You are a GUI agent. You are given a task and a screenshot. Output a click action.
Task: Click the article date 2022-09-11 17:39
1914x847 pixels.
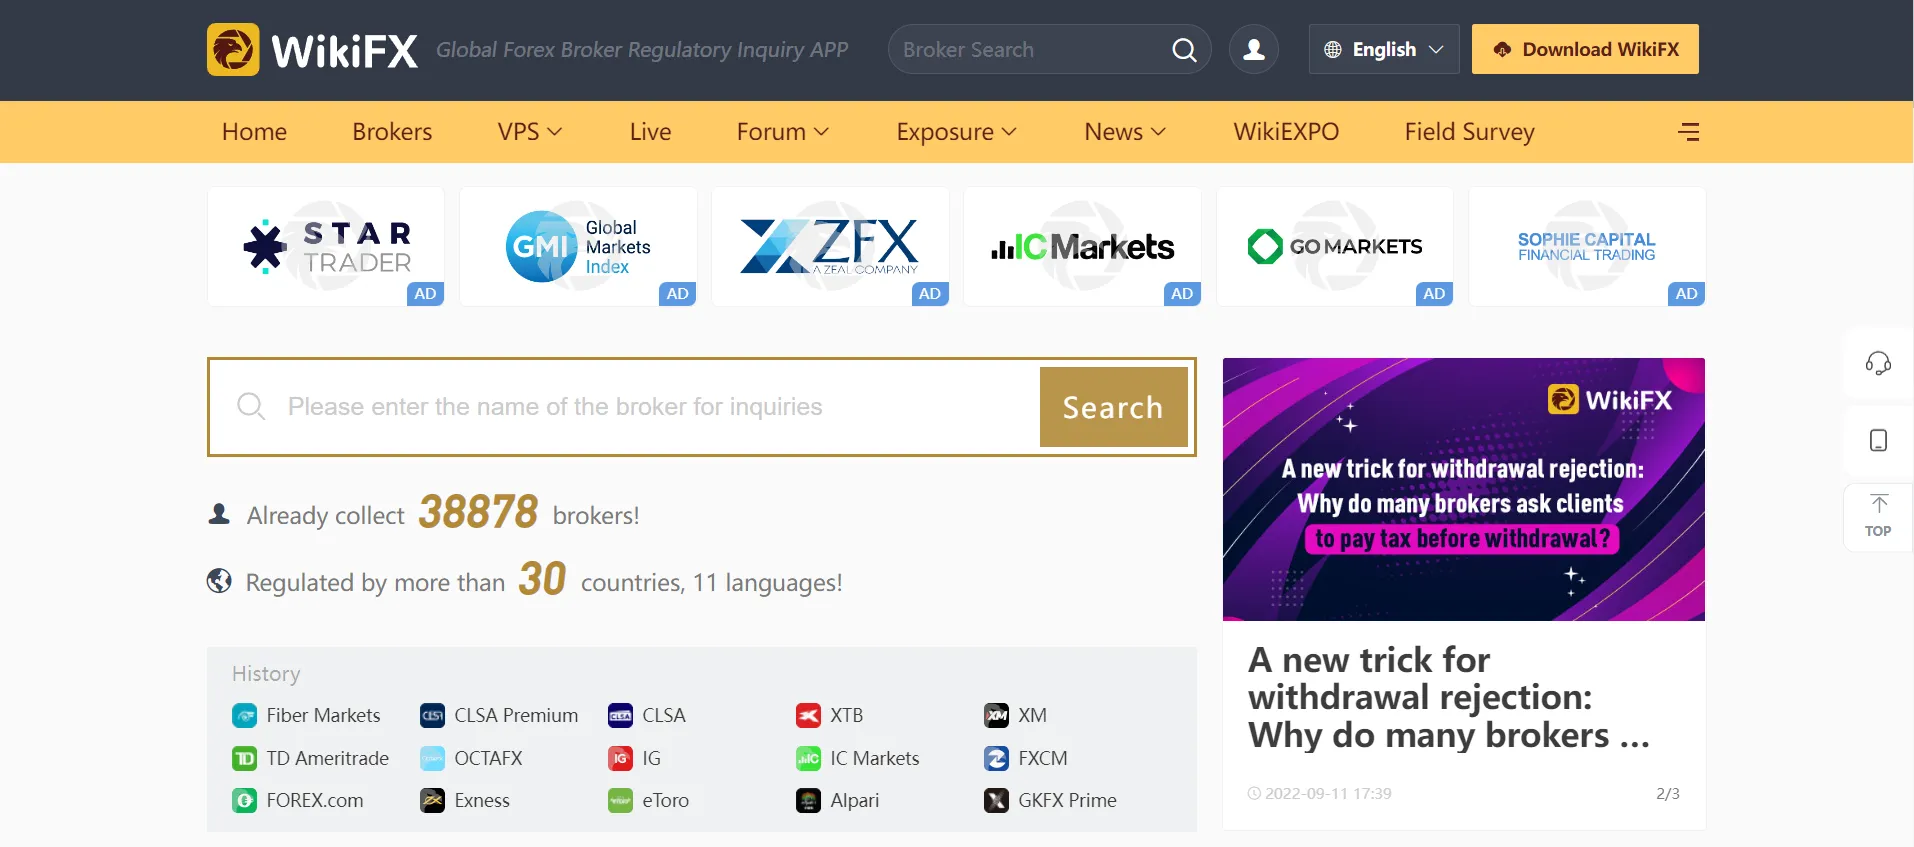tap(1328, 794)
